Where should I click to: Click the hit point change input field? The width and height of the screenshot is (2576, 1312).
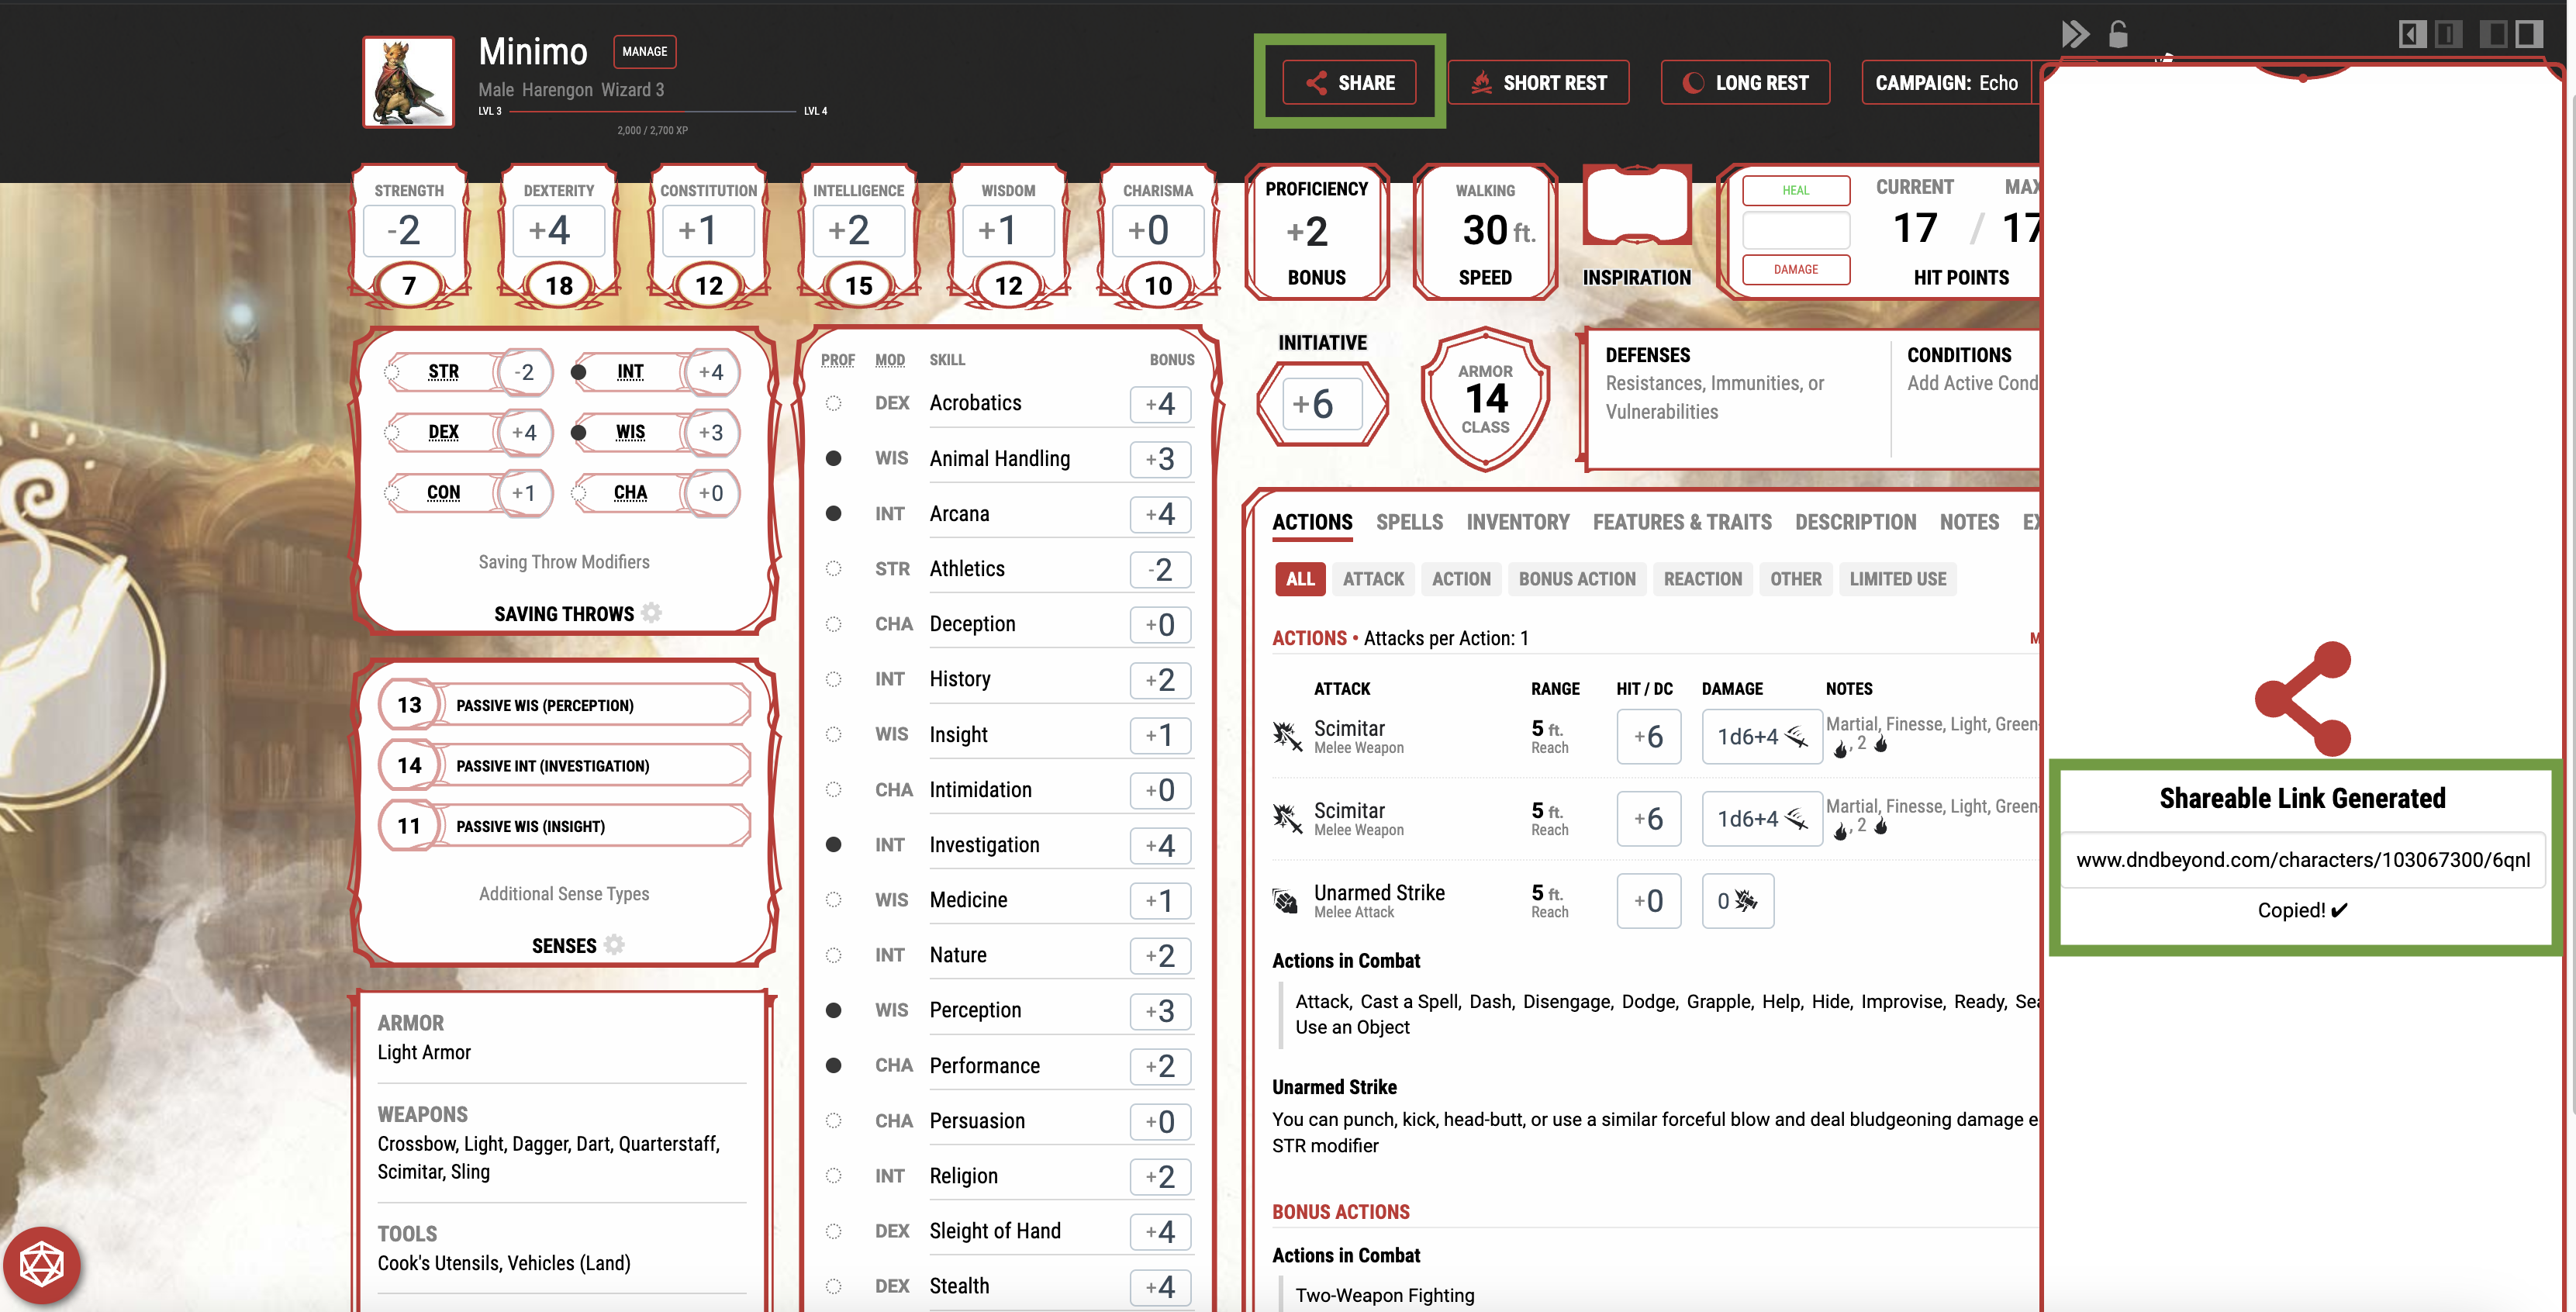[x=1796, y=230]
